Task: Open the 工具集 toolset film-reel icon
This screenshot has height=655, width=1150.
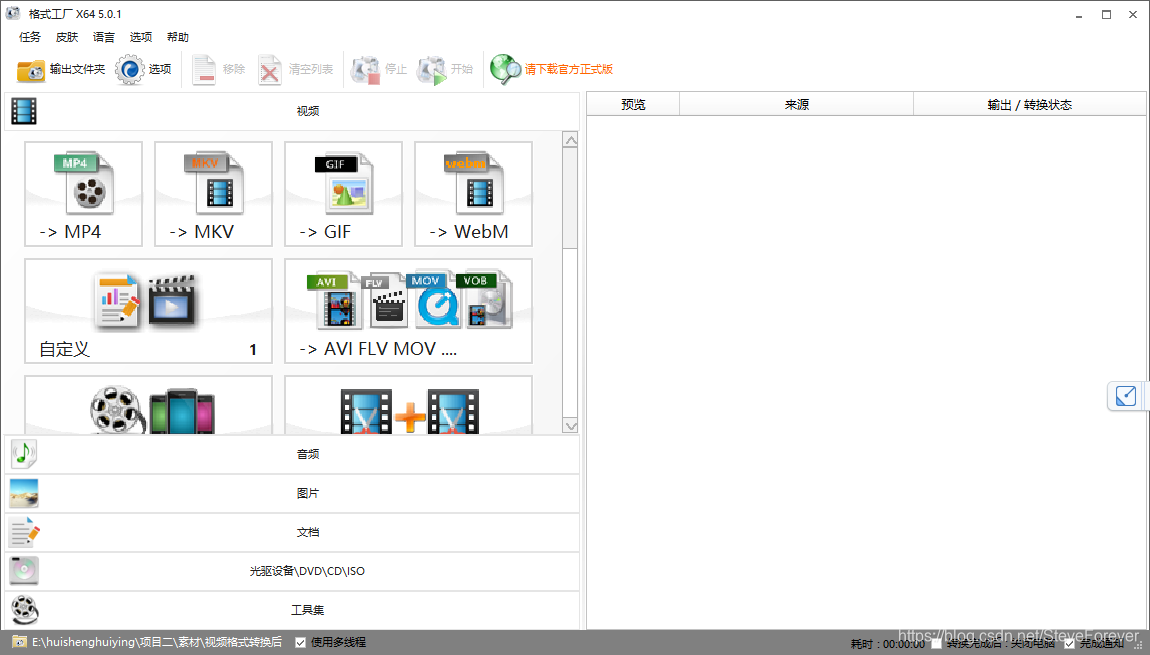Action: (24, 610)
